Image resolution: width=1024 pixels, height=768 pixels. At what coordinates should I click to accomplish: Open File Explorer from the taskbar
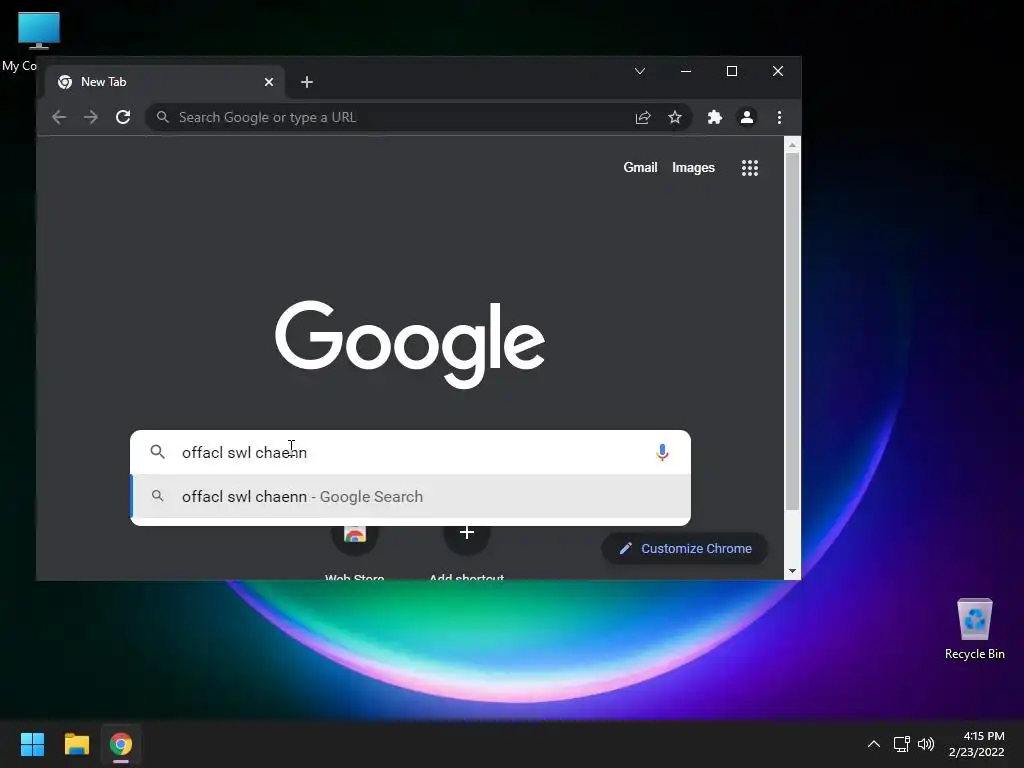[76, 744]
